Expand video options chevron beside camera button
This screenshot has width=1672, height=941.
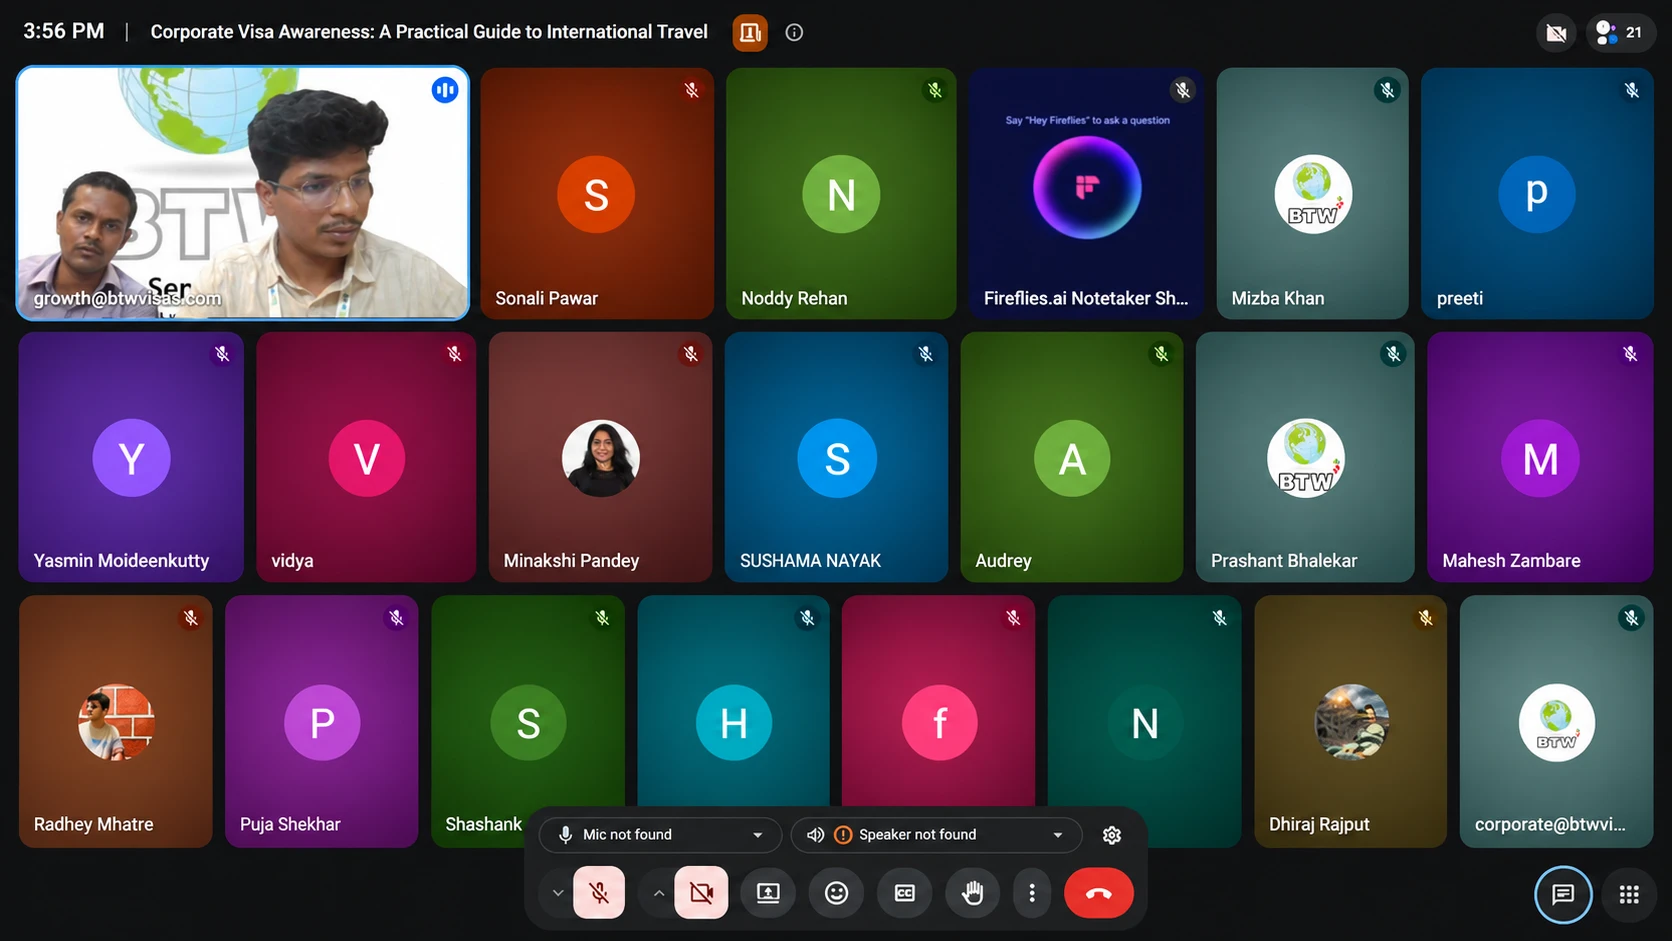coord(658,893)
